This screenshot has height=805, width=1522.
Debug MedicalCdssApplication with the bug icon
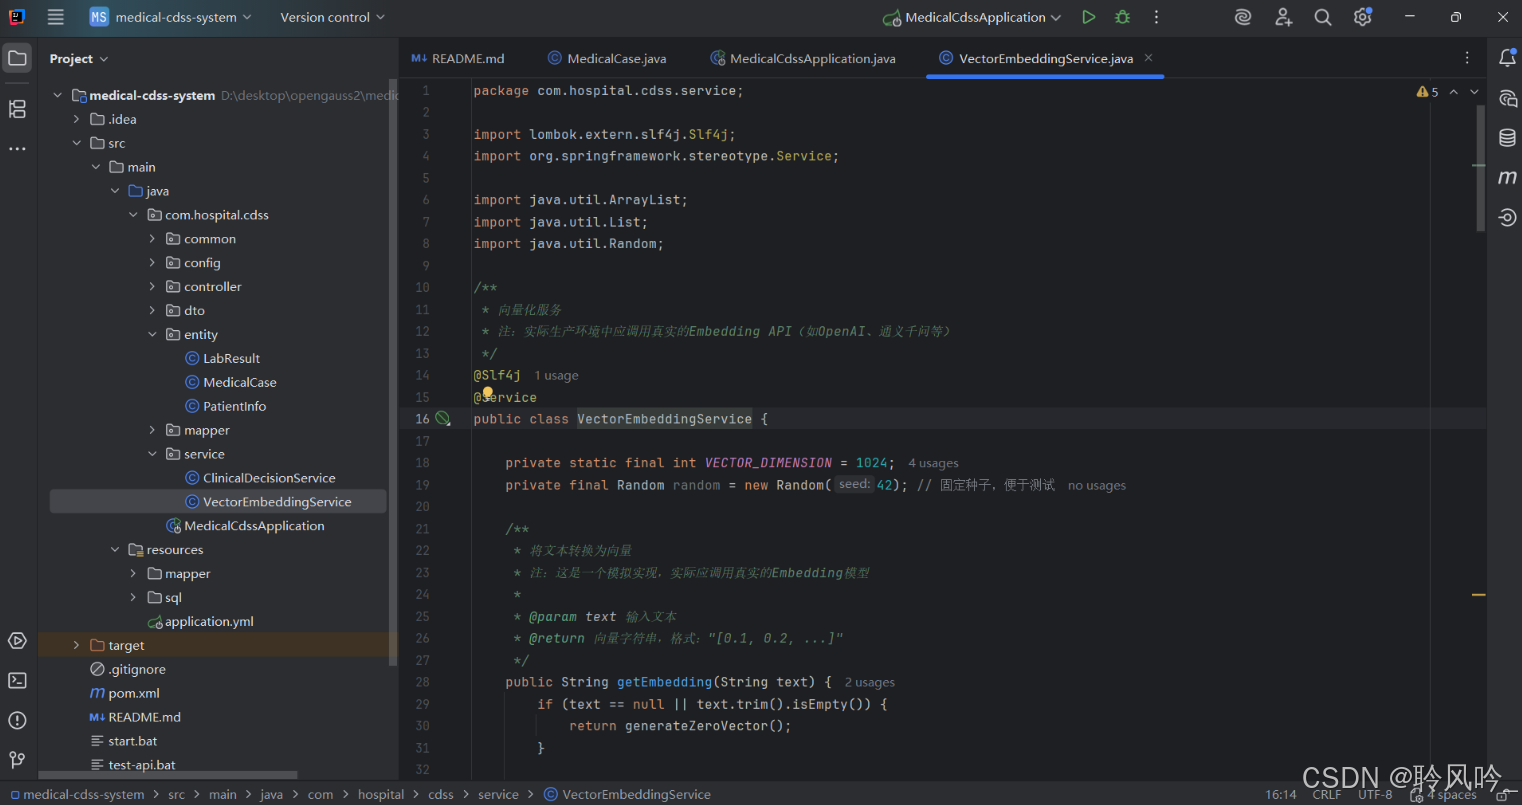1122,17
